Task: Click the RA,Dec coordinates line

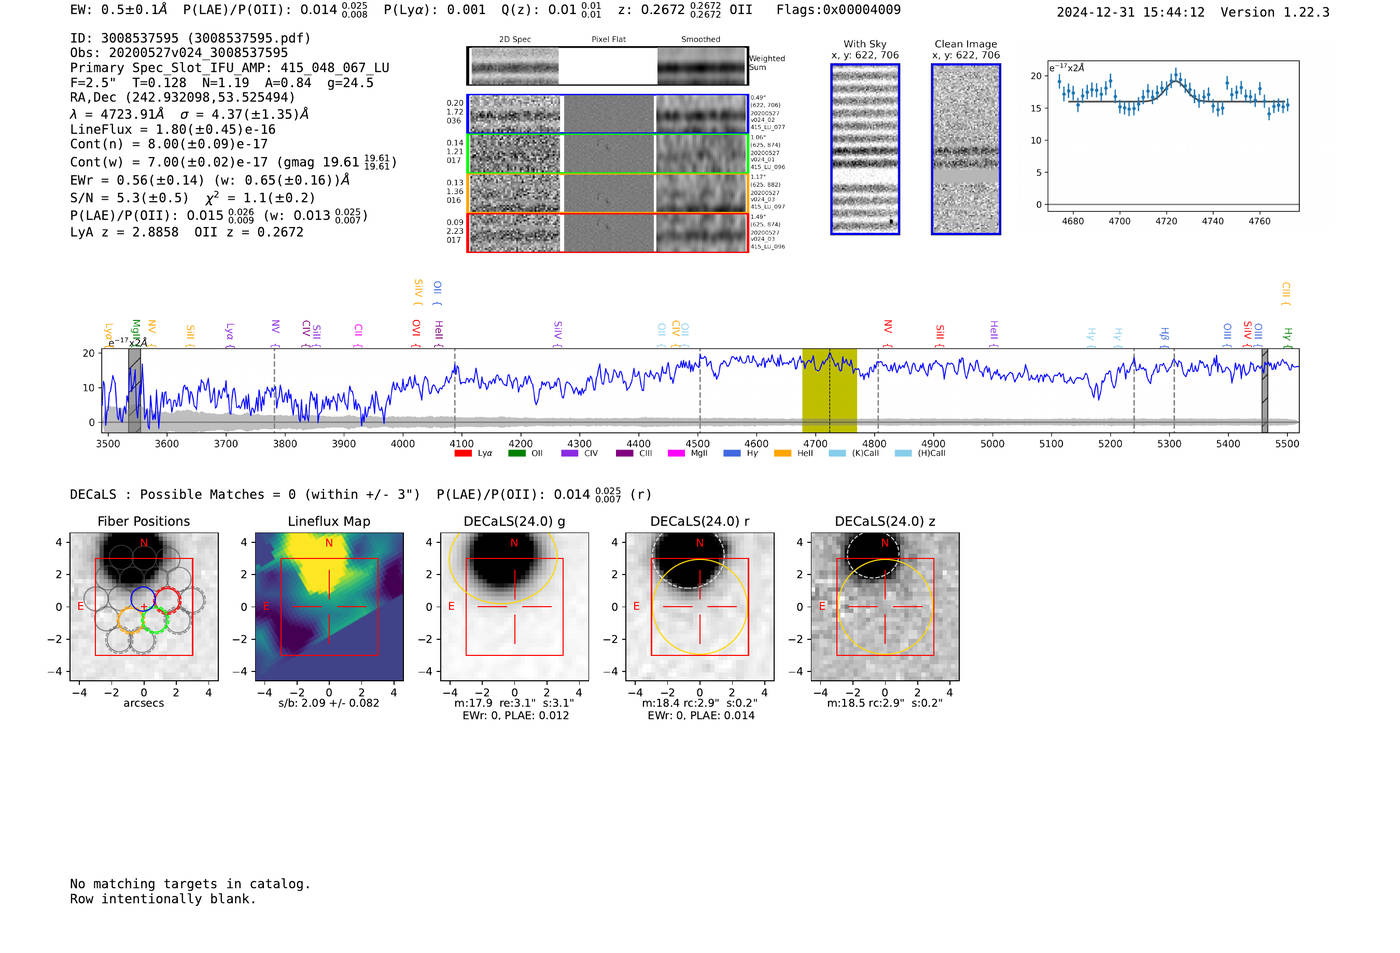Action: coord(183,98)
